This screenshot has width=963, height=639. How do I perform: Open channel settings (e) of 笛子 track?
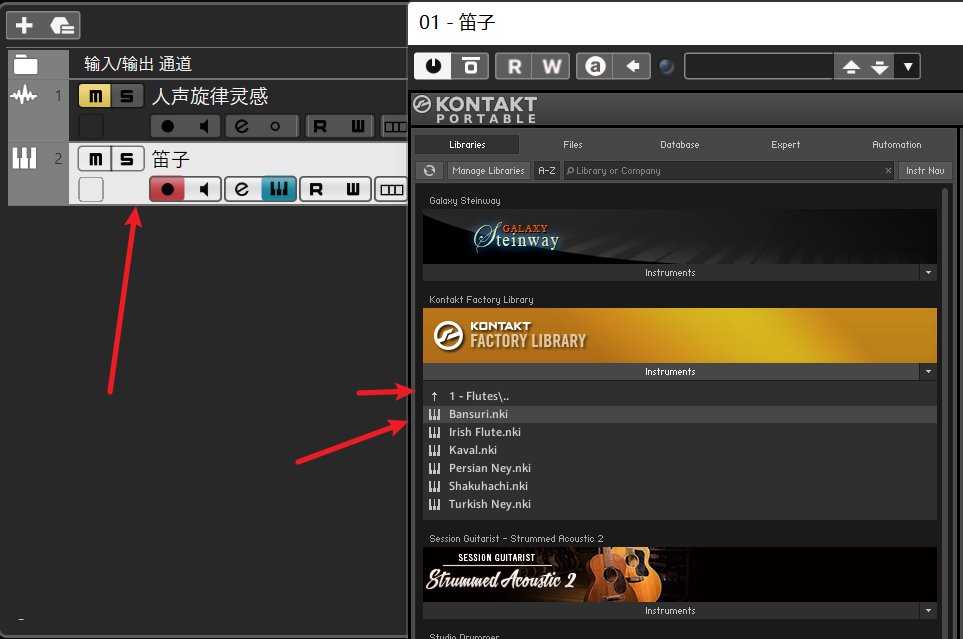click(x=242, y=189)
